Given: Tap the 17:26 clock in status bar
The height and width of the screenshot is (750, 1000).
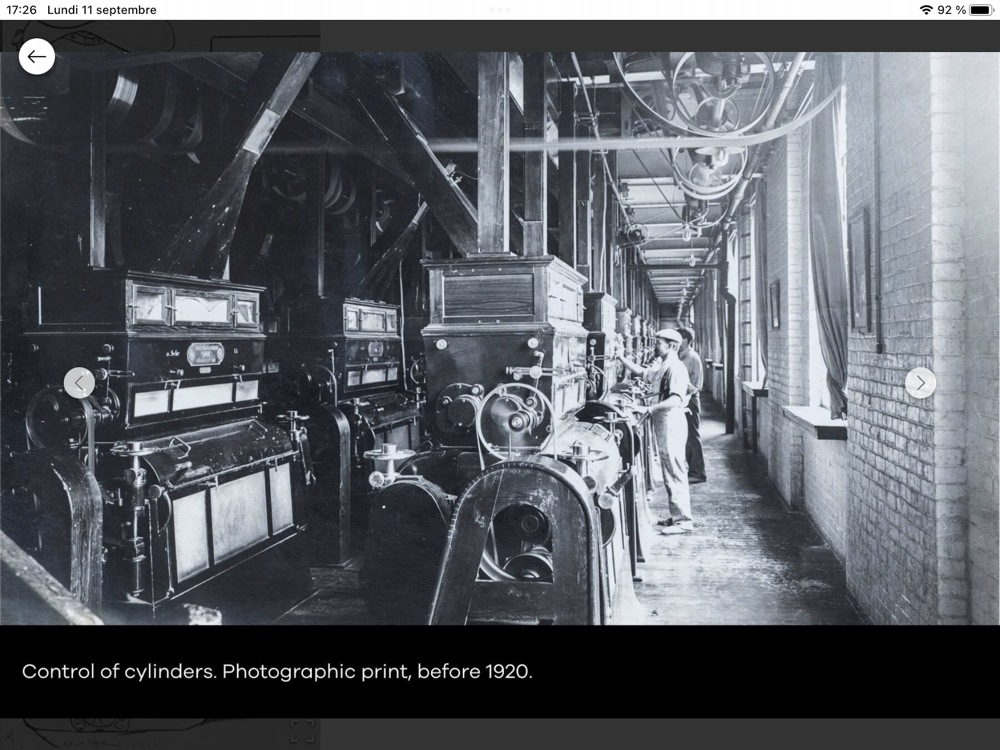Looking at the screenshot, I should pyautogui.click(x=21, y=10).
